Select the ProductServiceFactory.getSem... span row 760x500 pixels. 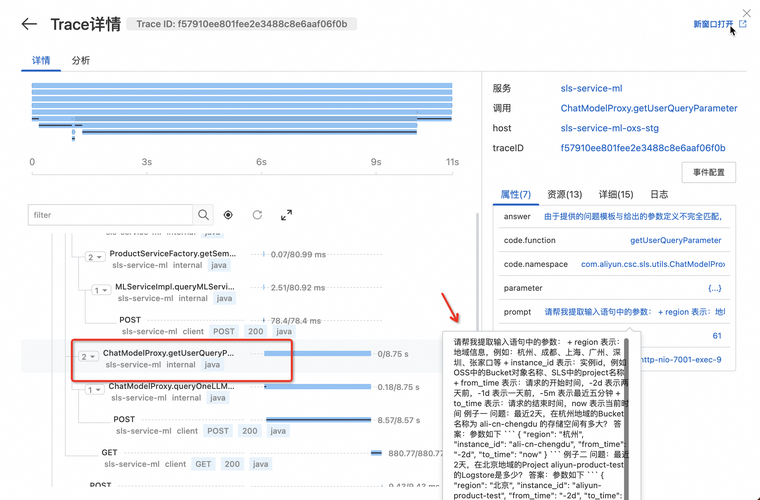173,253
